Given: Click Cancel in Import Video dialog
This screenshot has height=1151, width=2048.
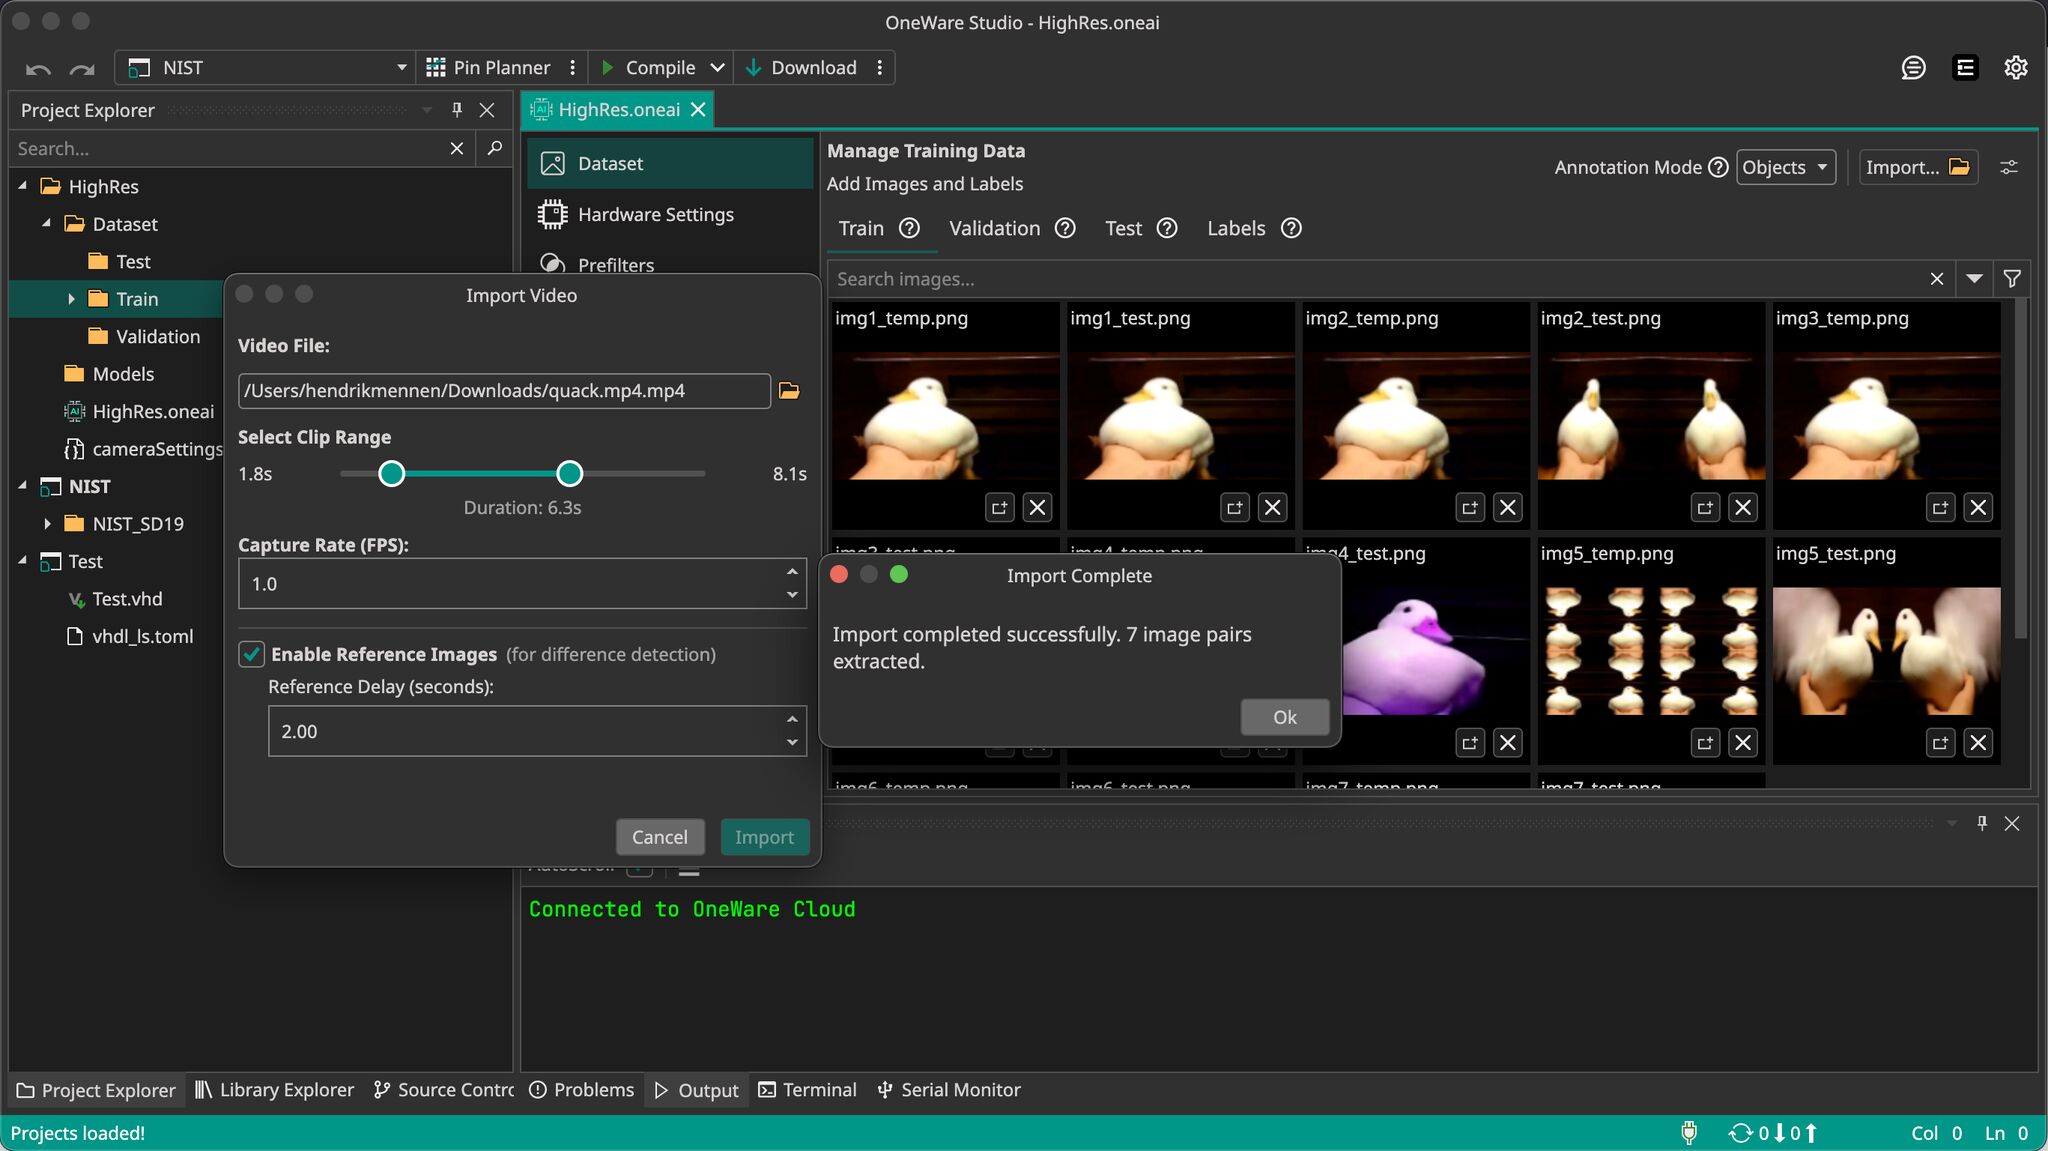Looking at the screenshot, I should coord(659,837).
